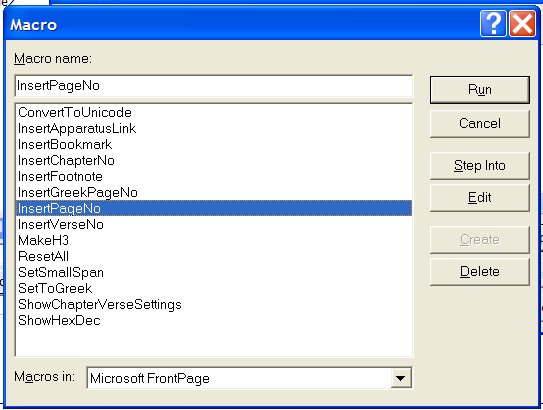Delete the selected macro
Image resolution: width=543 pixels, height=410 pixels.
coord(480,271)
